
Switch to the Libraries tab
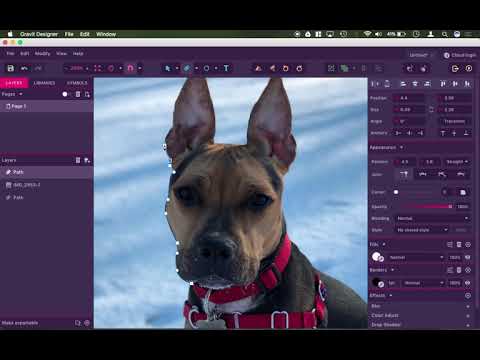point(44,83)
